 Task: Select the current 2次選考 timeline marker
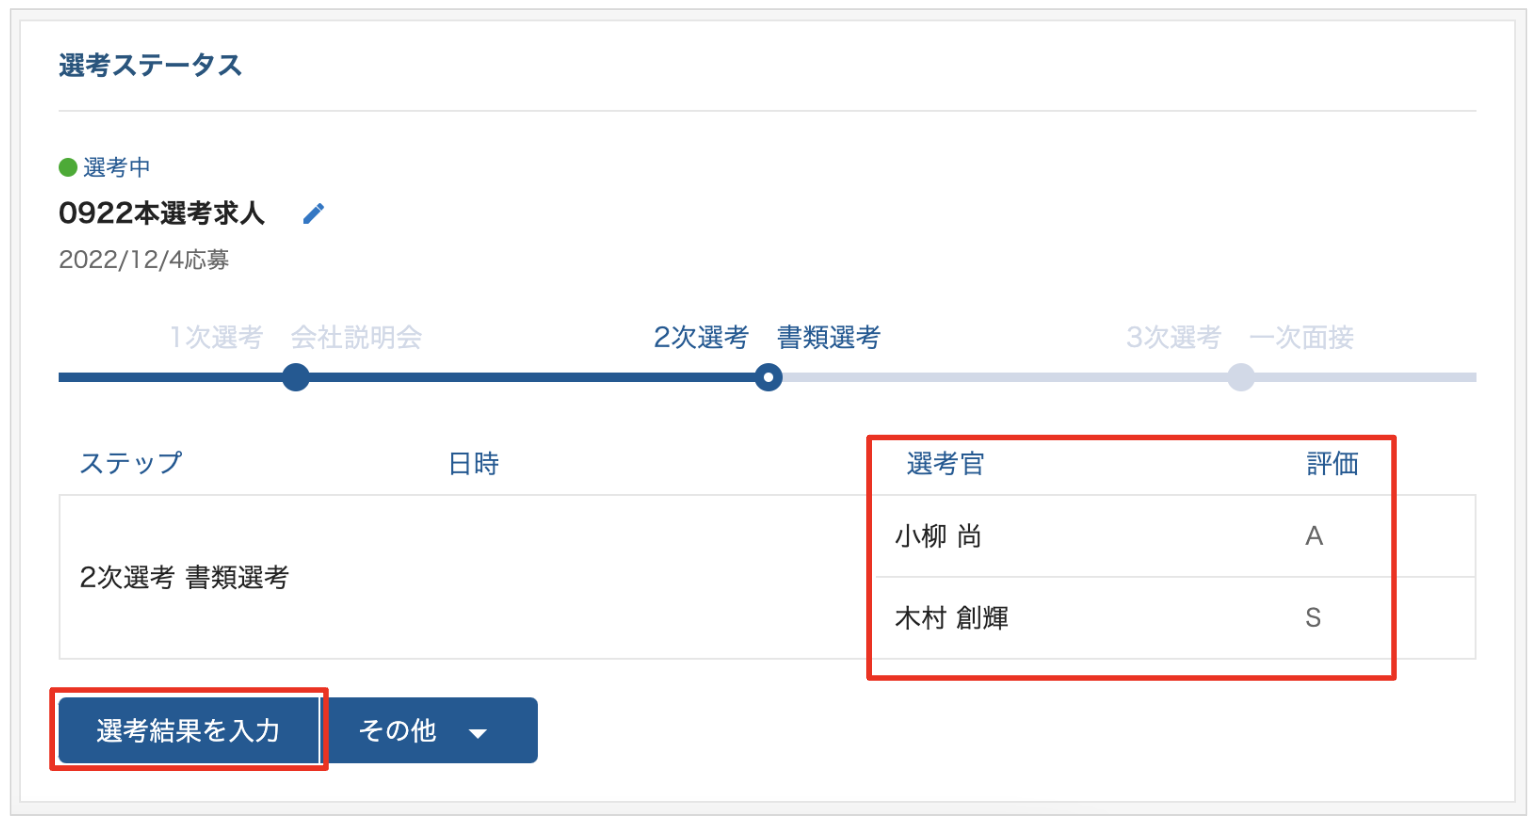click(768, 377)
